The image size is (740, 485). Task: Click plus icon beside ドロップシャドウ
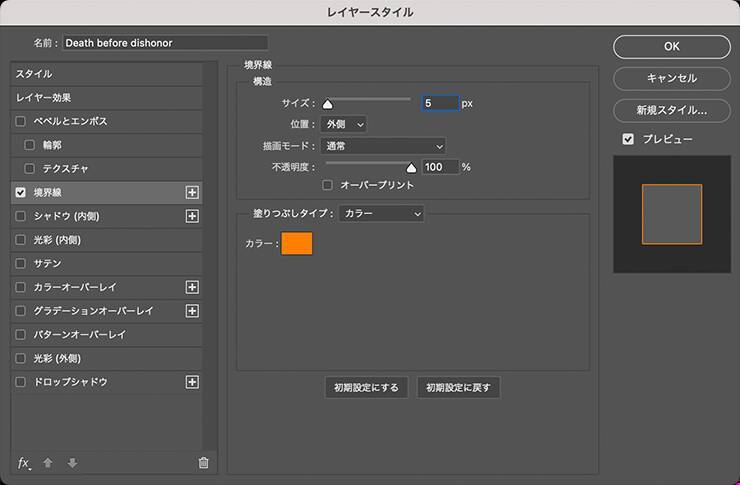193,382
